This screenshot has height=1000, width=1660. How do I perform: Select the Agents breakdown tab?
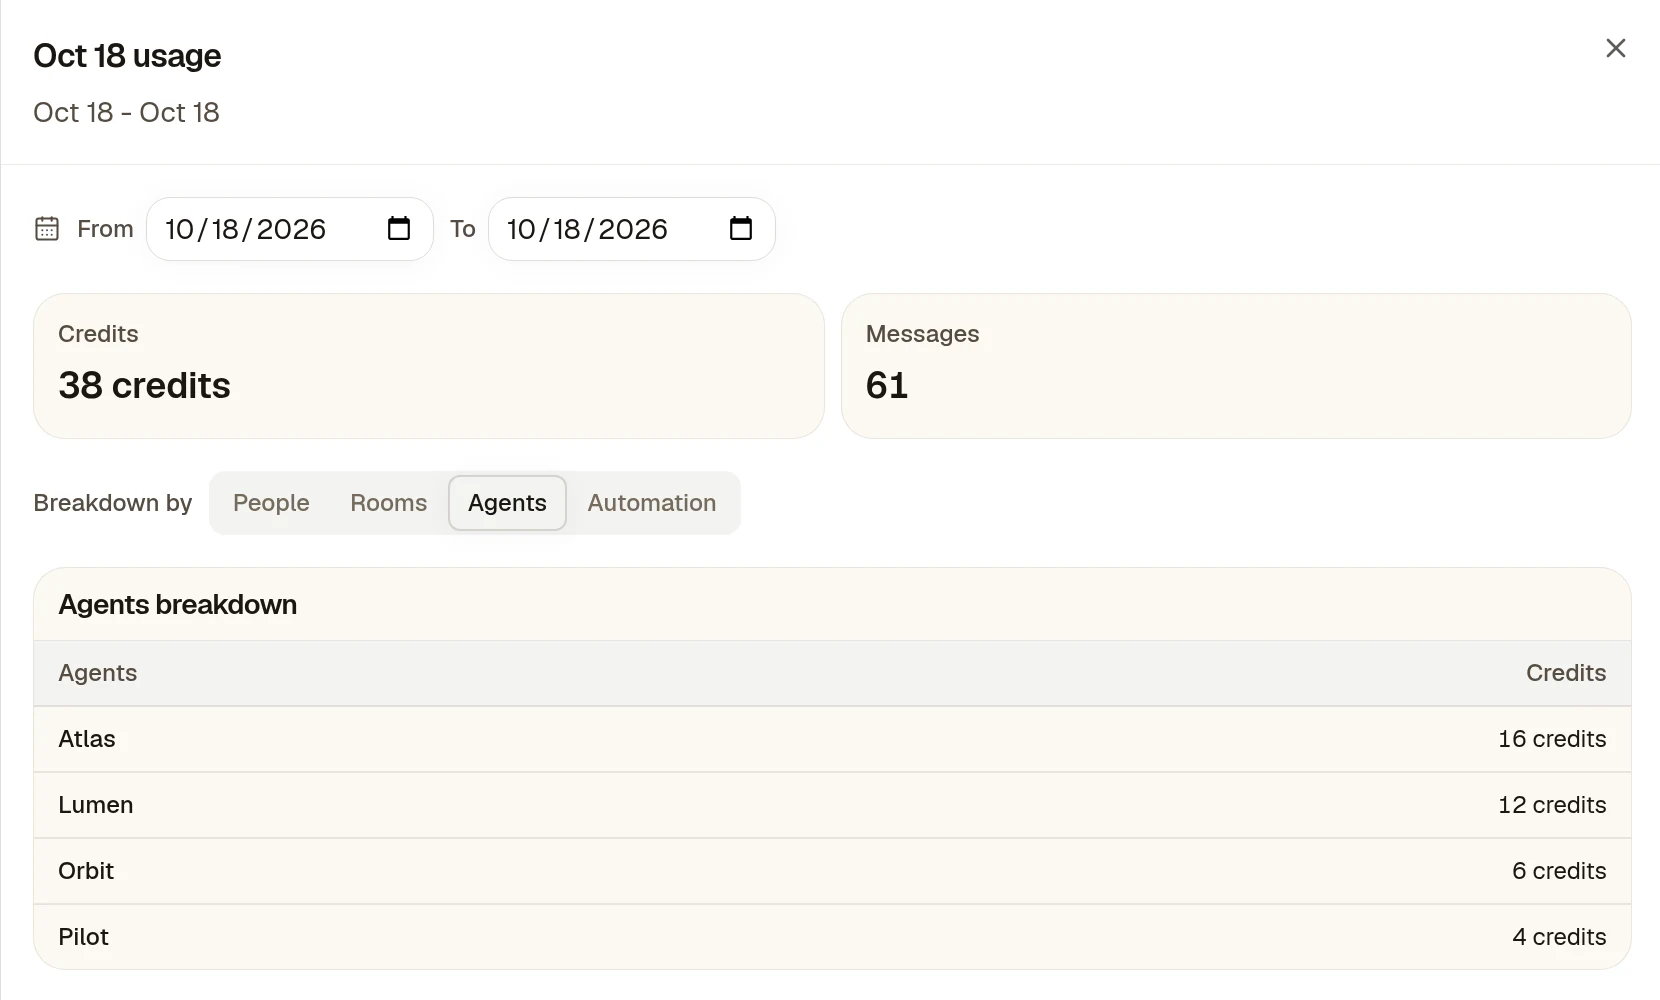coord(507,503)
